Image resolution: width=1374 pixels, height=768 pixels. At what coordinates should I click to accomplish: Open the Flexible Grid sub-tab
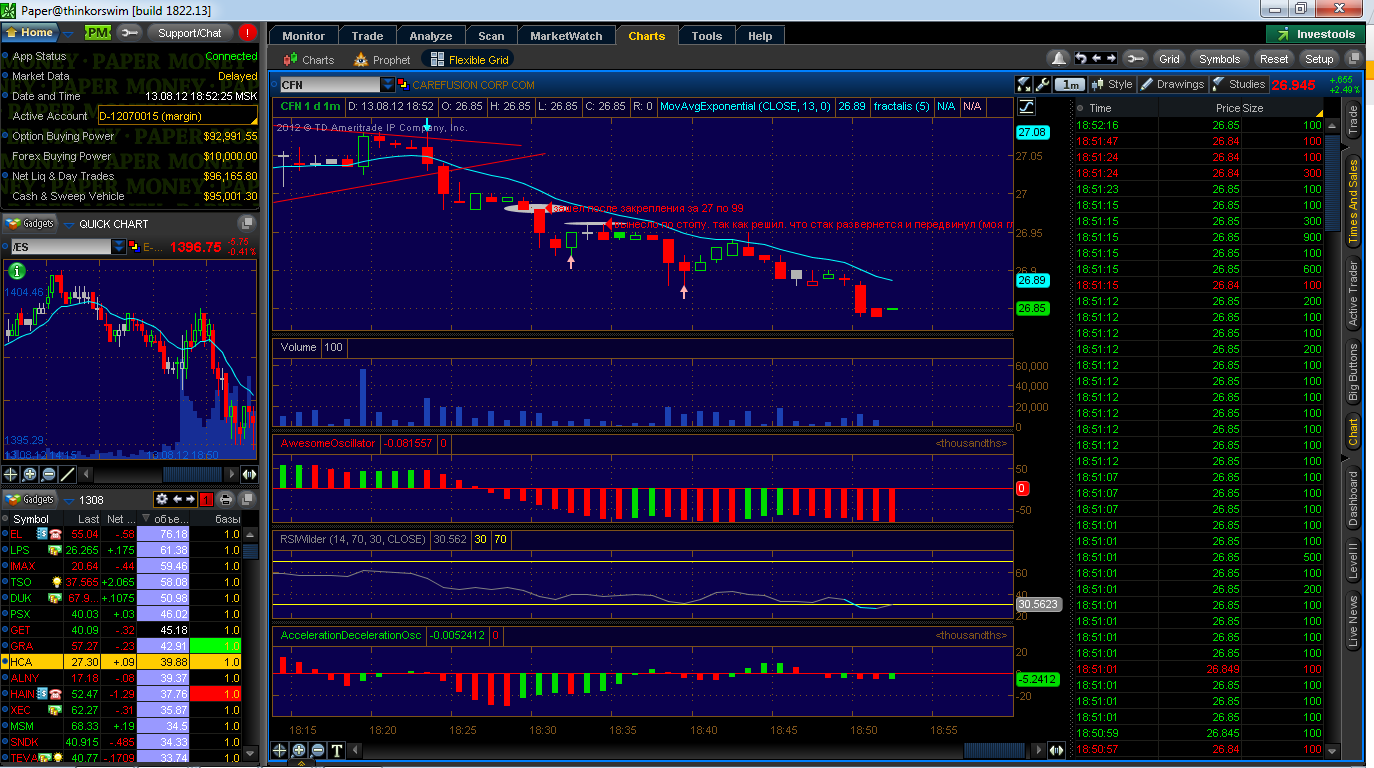coord(469,60)
